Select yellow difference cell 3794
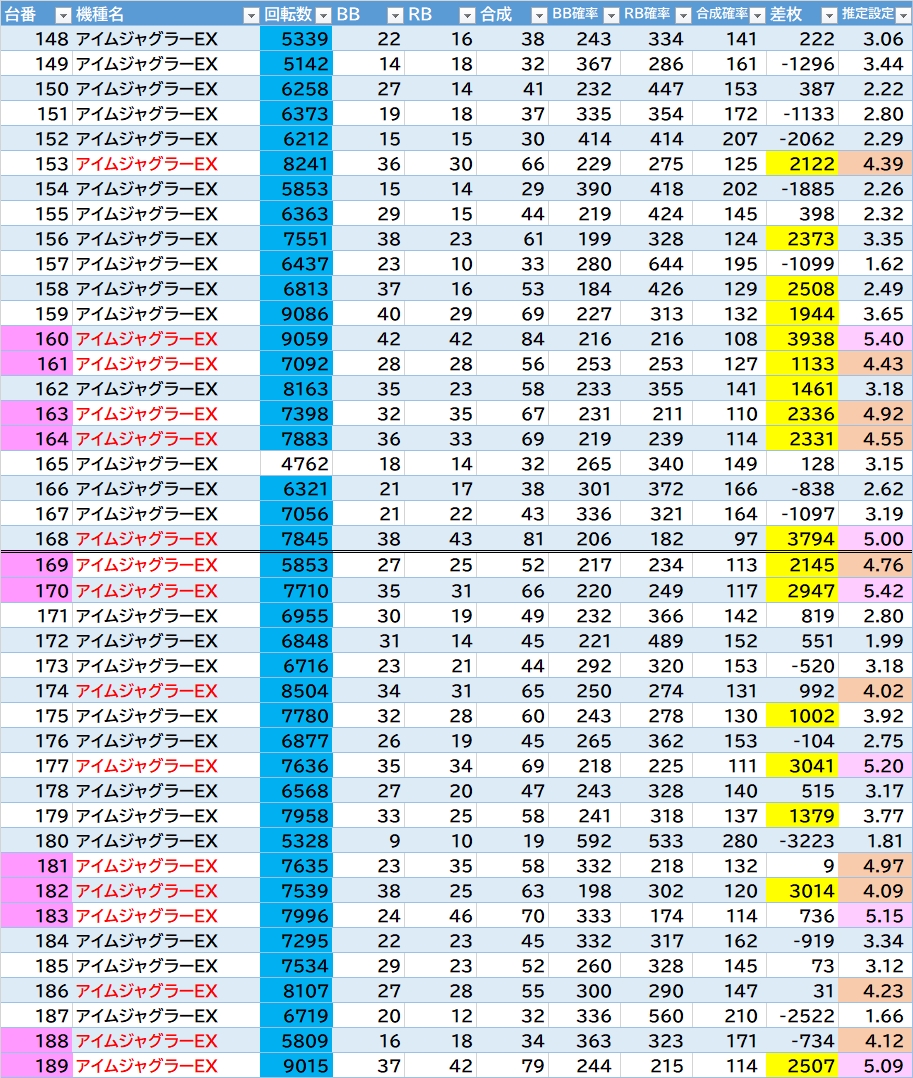913x1078 pixels. pos(802,539)
